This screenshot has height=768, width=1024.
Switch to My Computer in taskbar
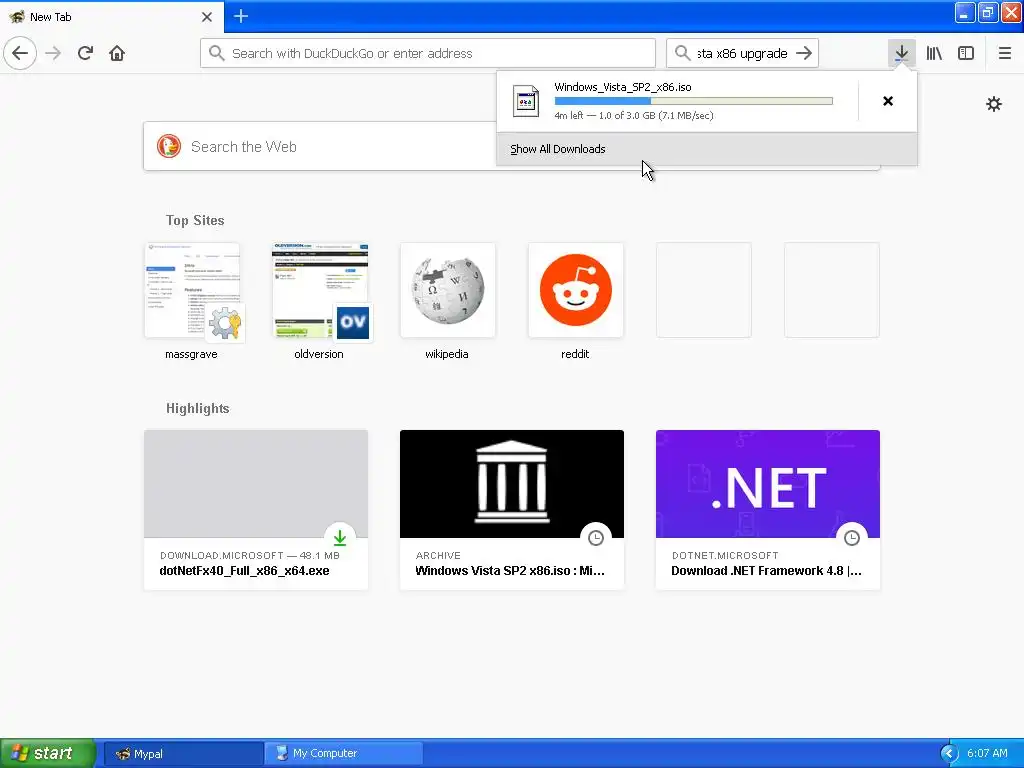point(344,754)
